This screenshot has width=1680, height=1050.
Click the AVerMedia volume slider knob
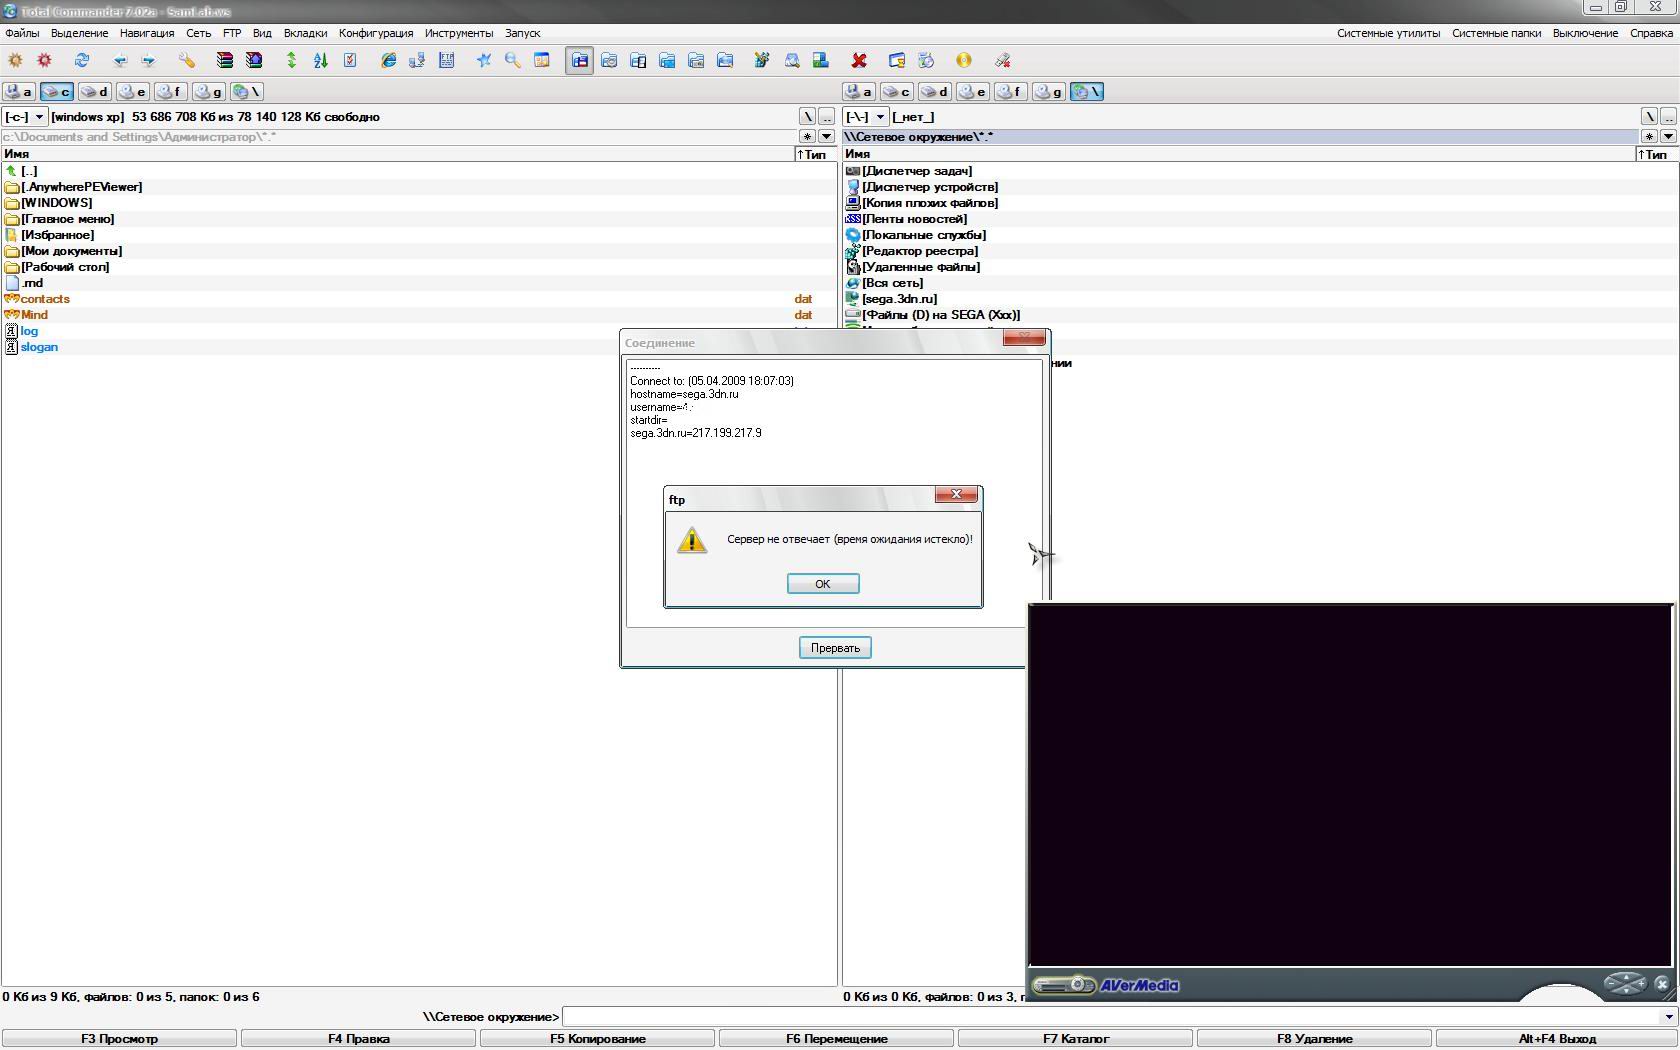(1077, 985)
